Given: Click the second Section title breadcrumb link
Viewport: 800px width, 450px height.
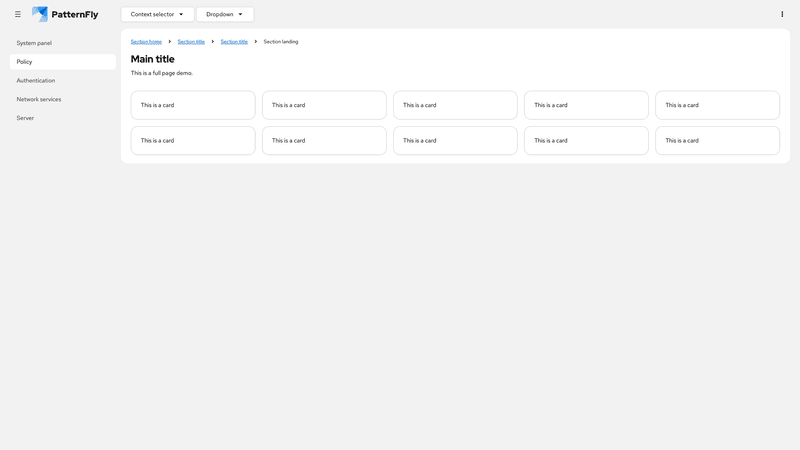Looking at the screenshot, I should coord(234,42).
